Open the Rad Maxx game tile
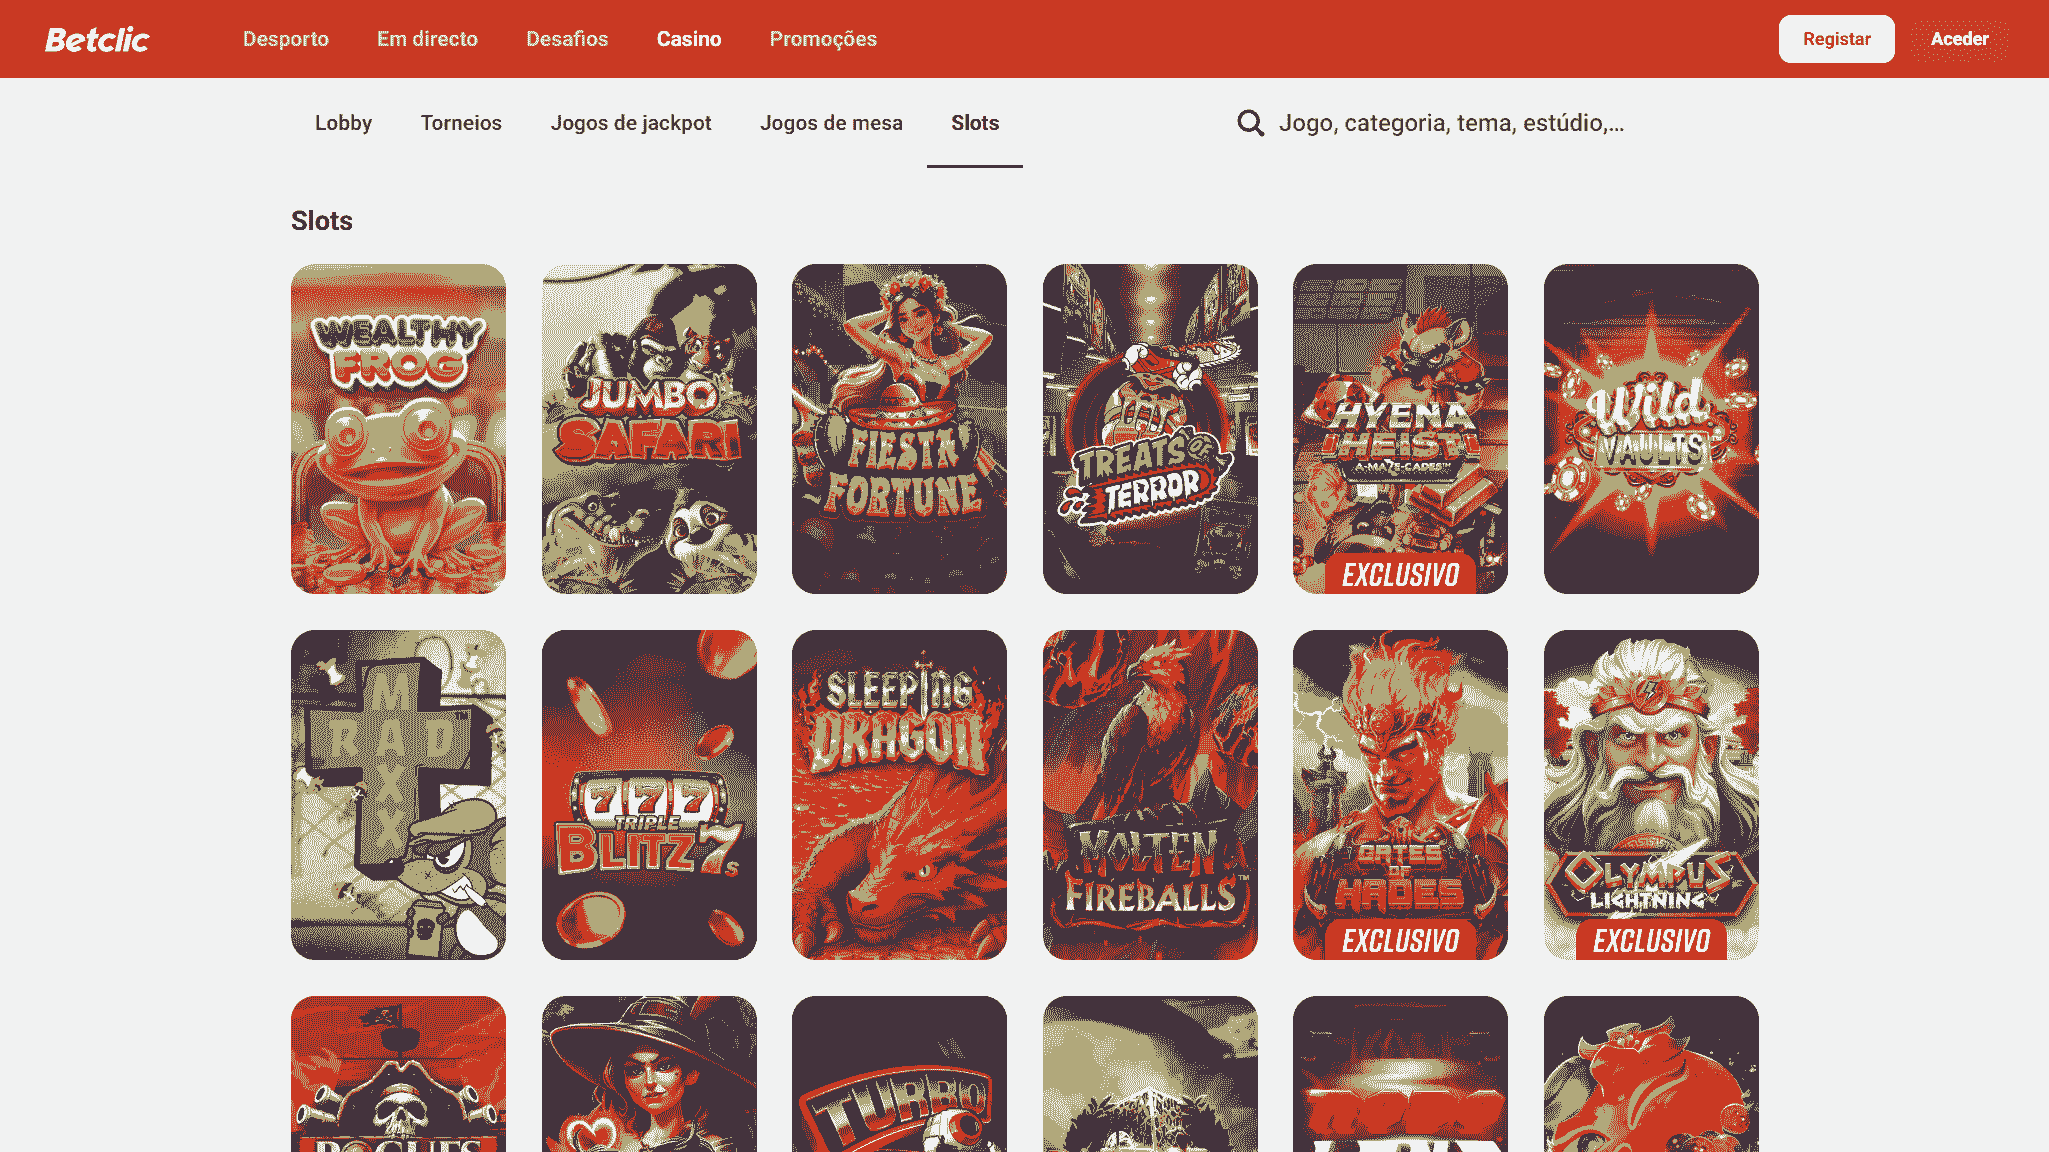This screenshot has height=1152, width=2049. [398, 795]
